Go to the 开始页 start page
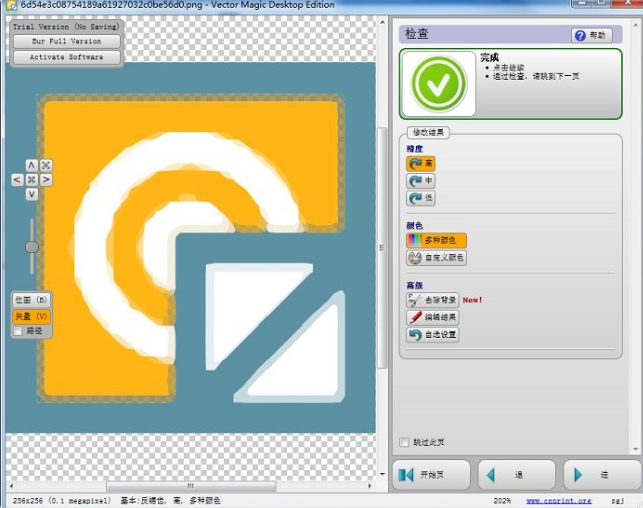Image resolution: width=643 pixels, height=508 pixels. tap(431, 475)
